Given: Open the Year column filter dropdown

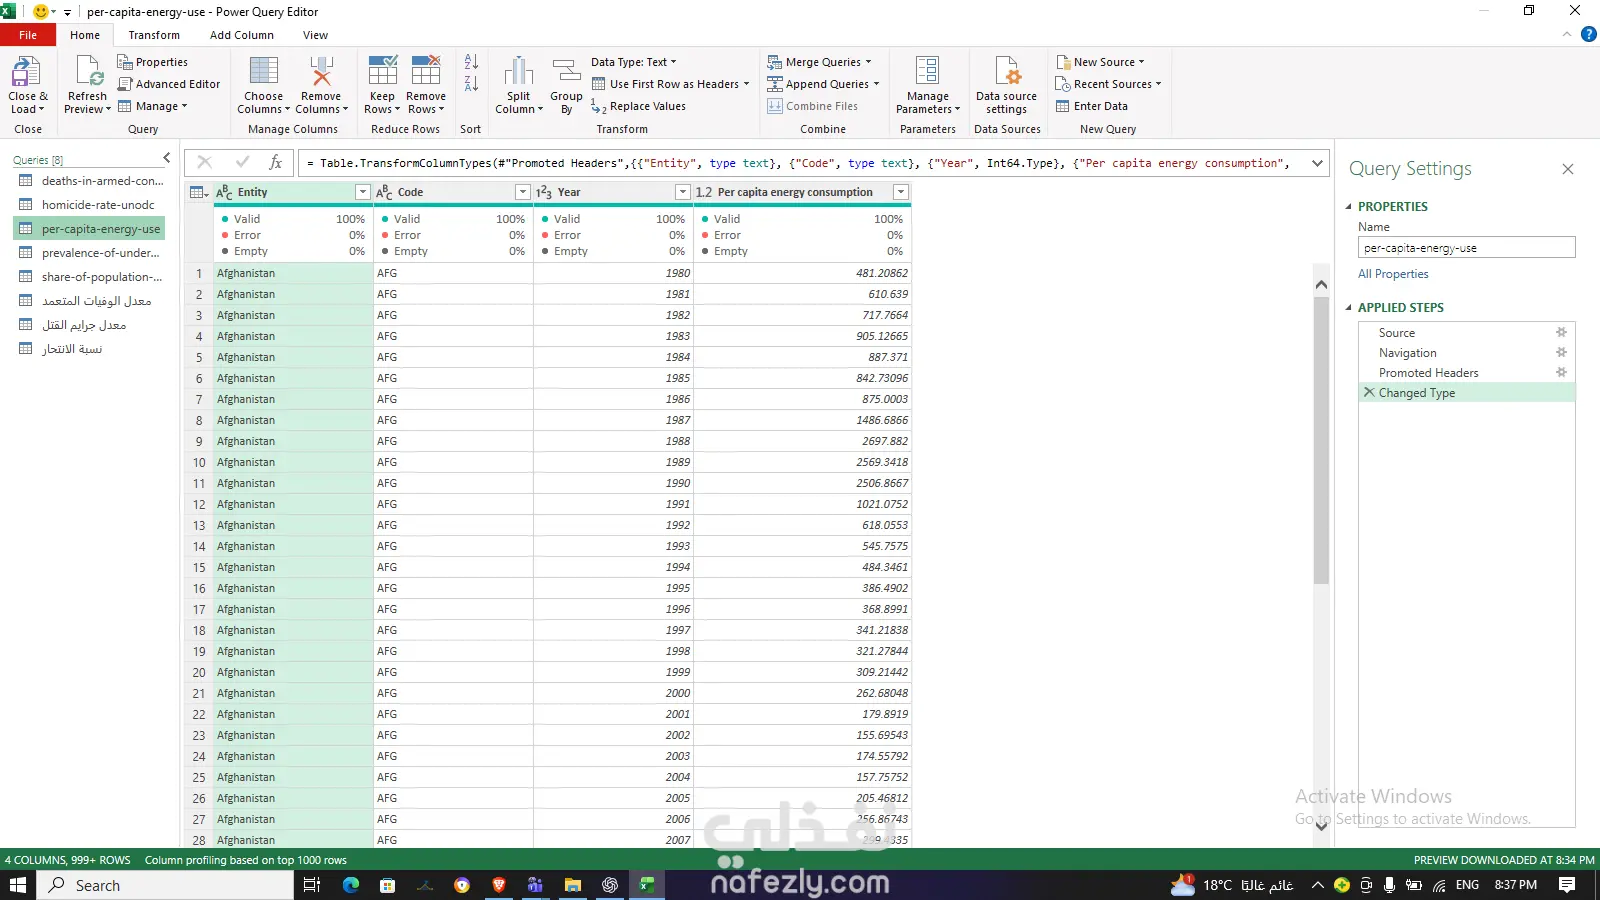Looking at the screenshot, I should (x=682, y=192).
